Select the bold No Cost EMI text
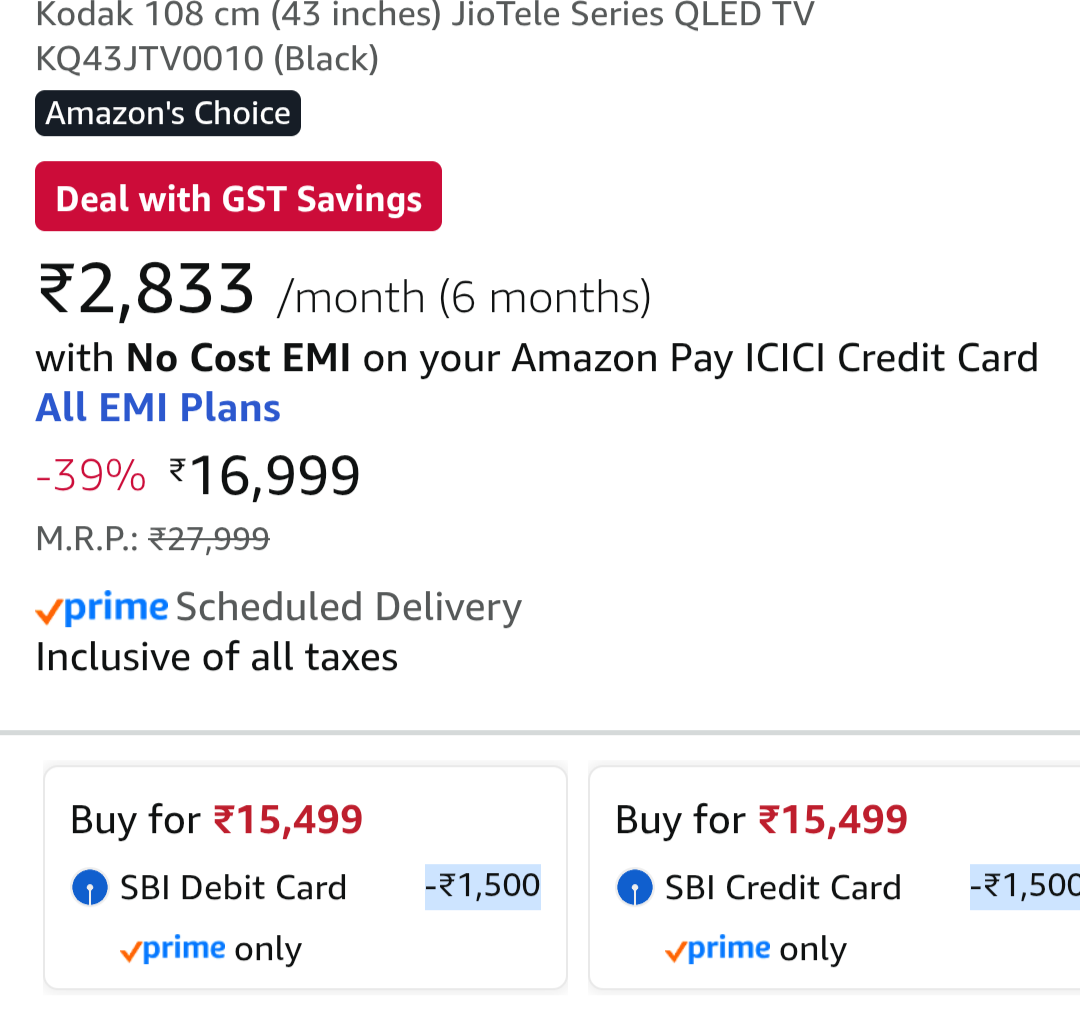1080x1011 pixels. 238,358
